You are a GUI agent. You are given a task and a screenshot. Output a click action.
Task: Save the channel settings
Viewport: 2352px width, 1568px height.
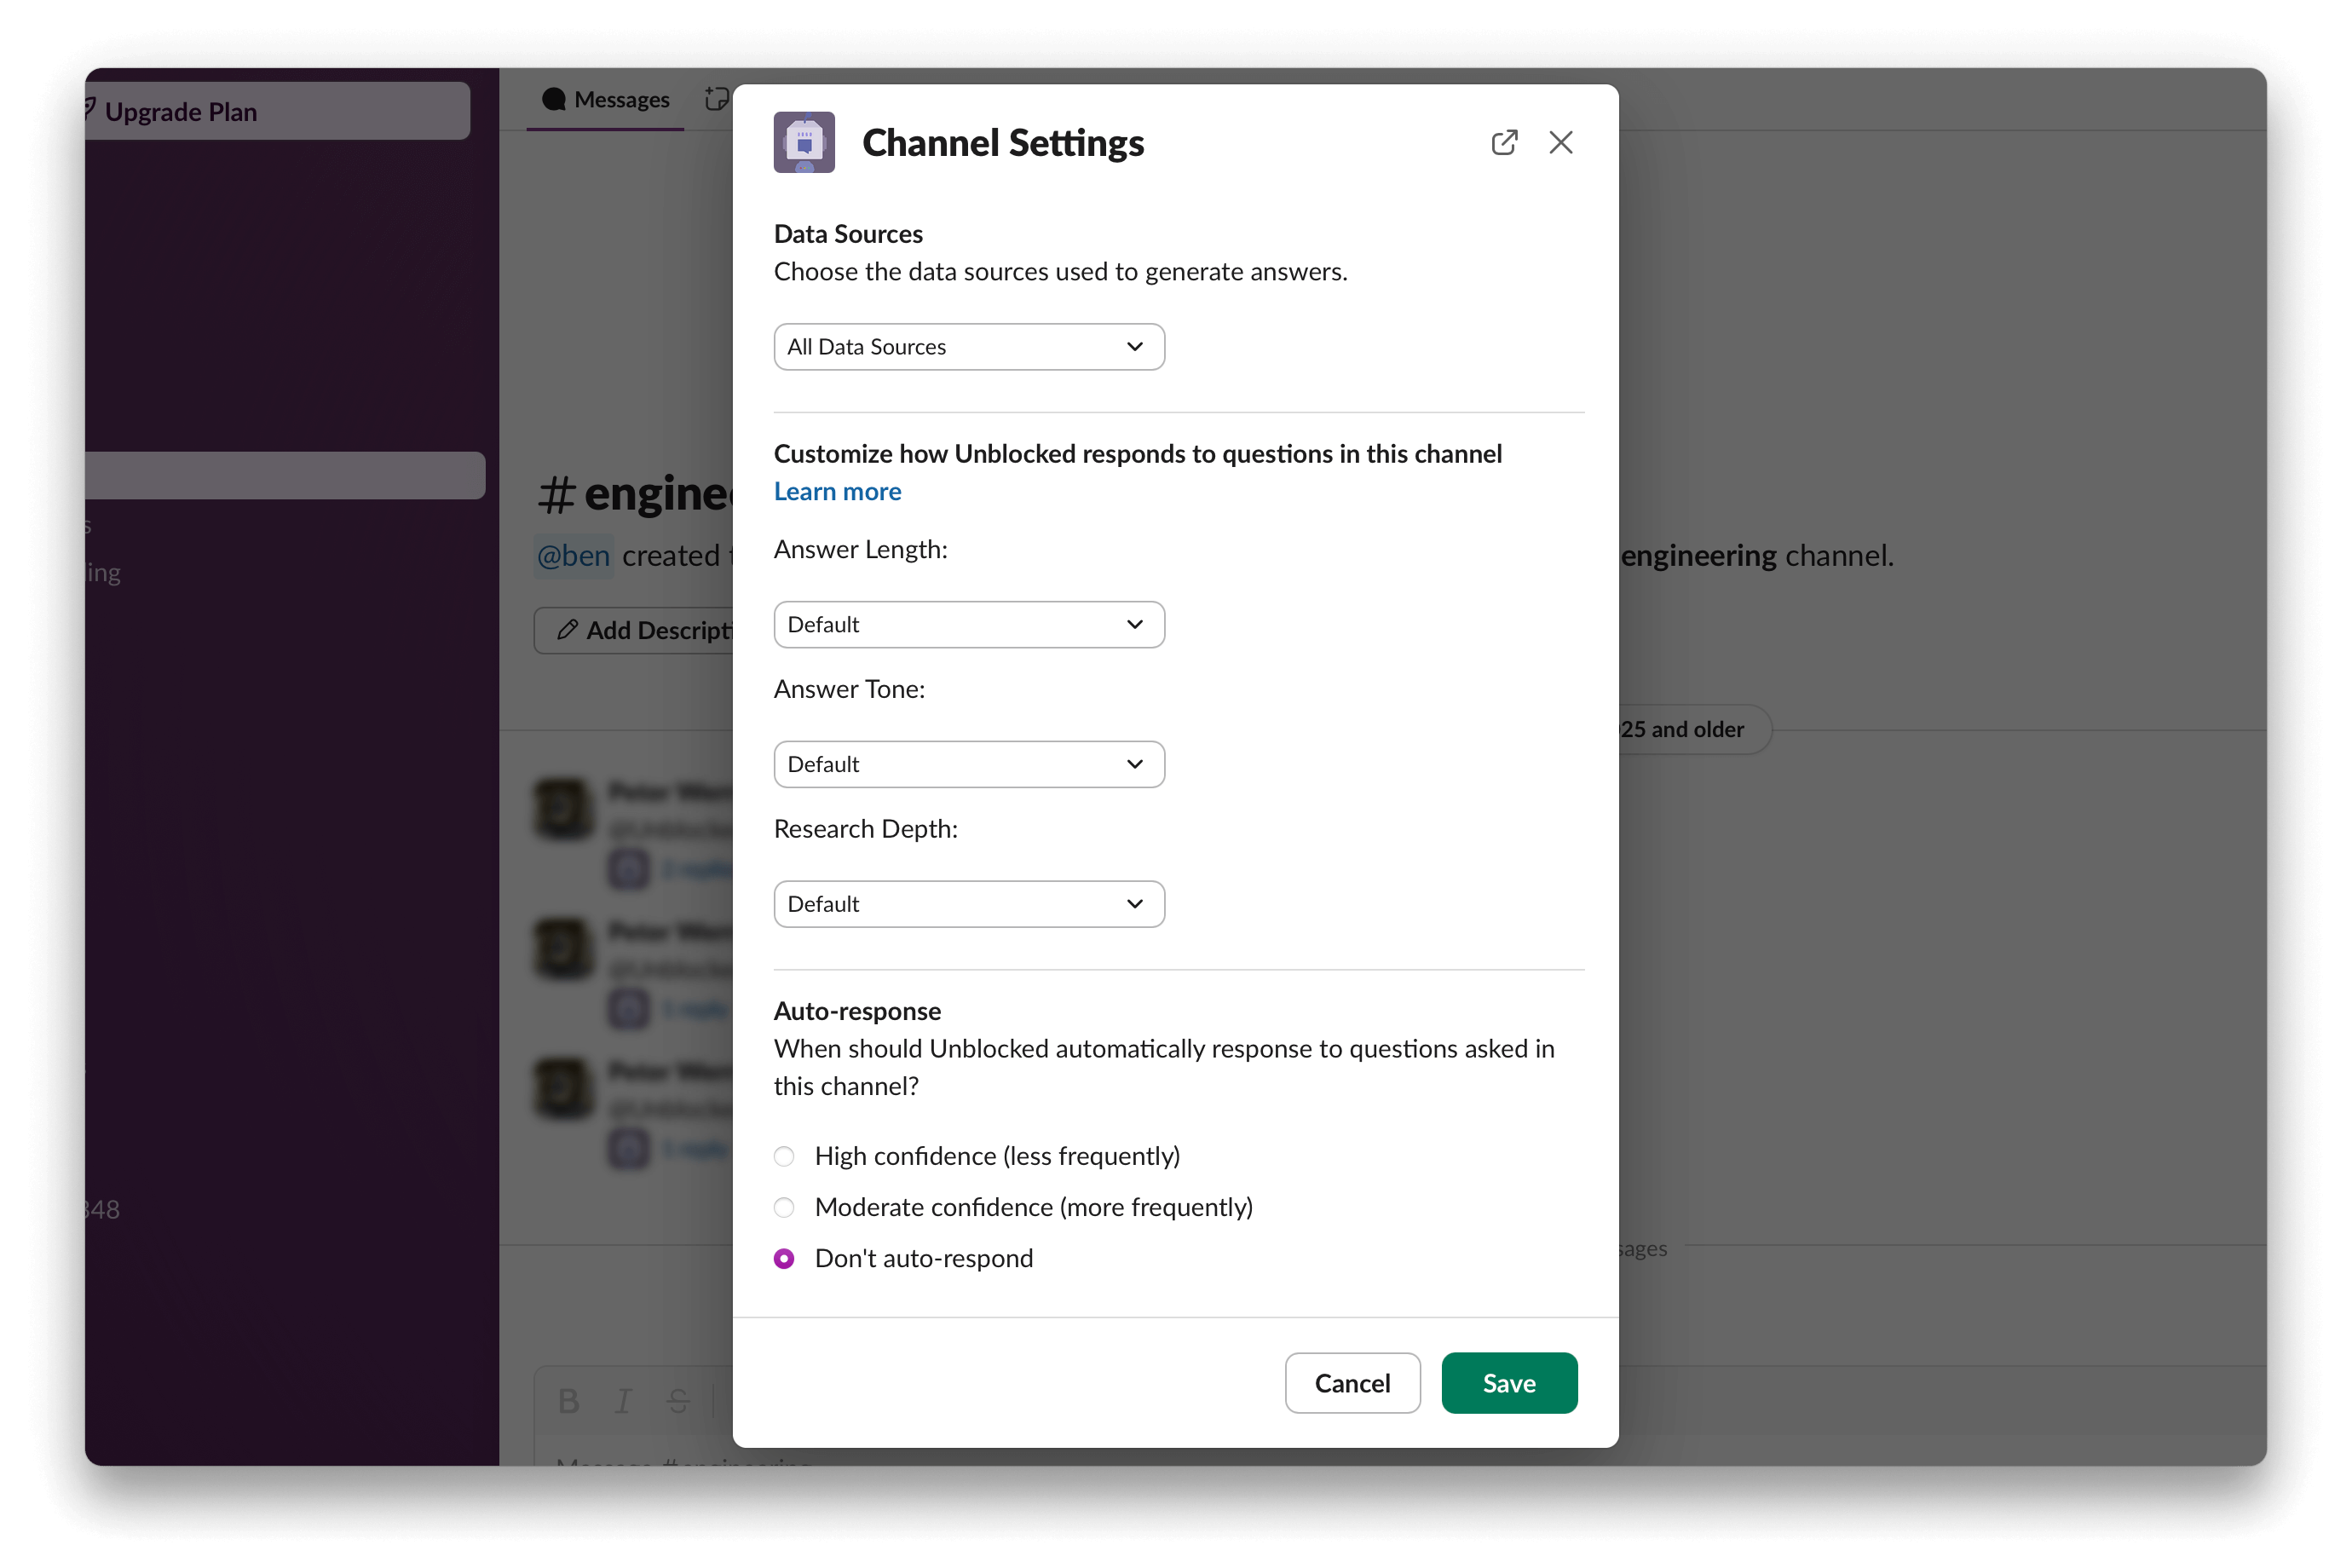[1509, 1383]
